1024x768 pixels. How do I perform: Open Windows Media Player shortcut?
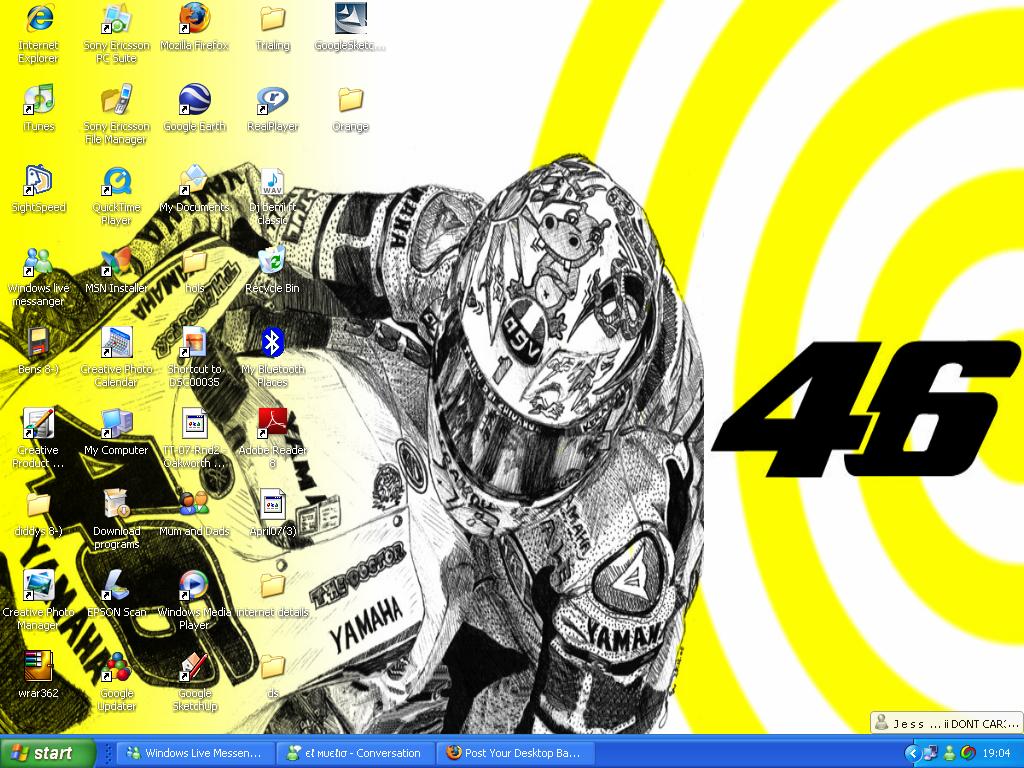tap(195, 586)
